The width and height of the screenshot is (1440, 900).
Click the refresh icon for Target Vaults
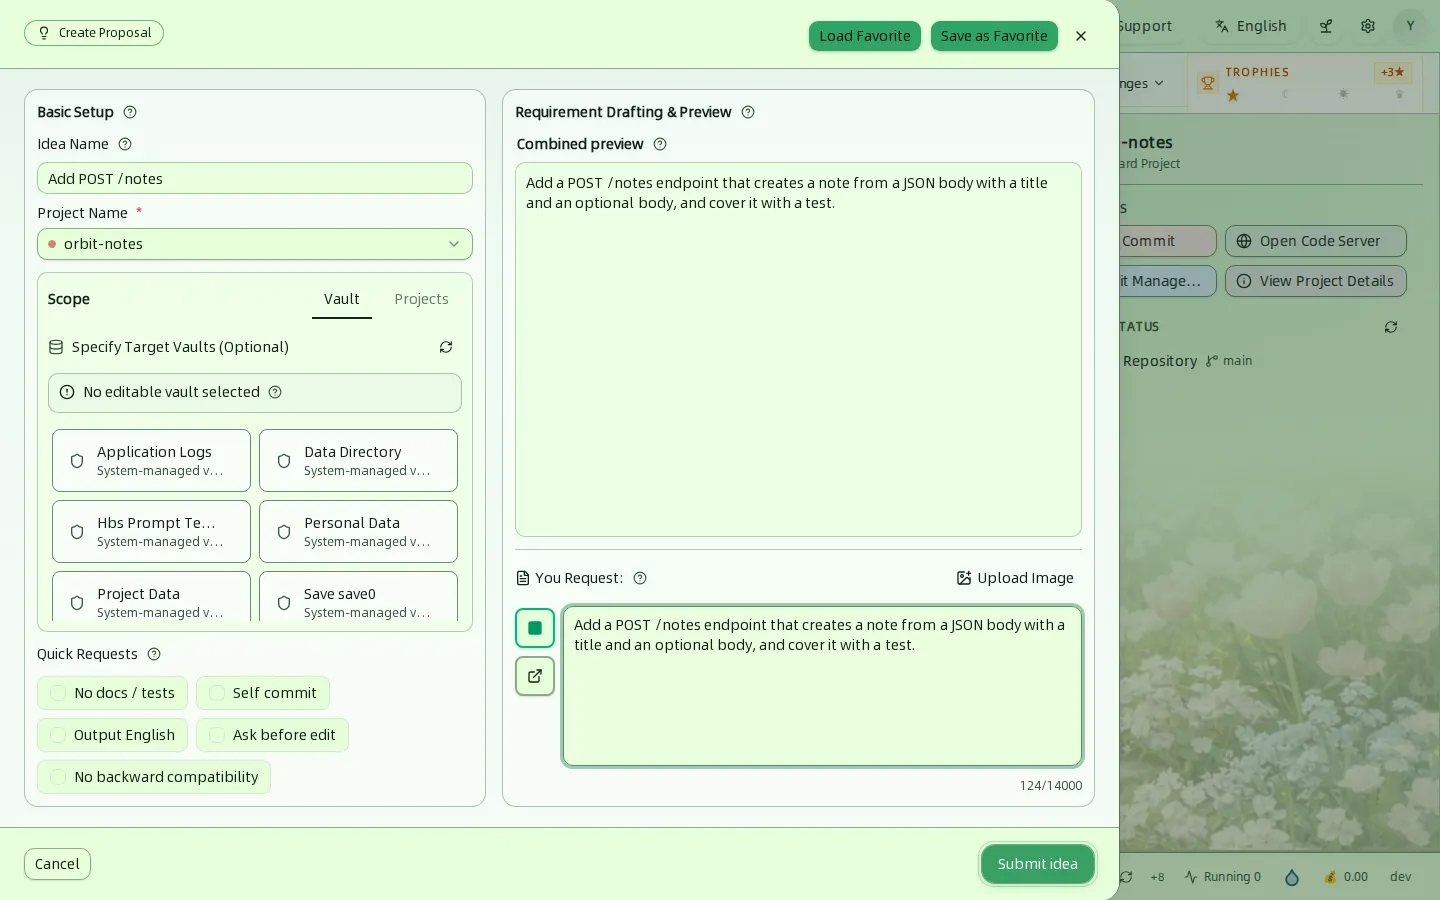point(446,347)
